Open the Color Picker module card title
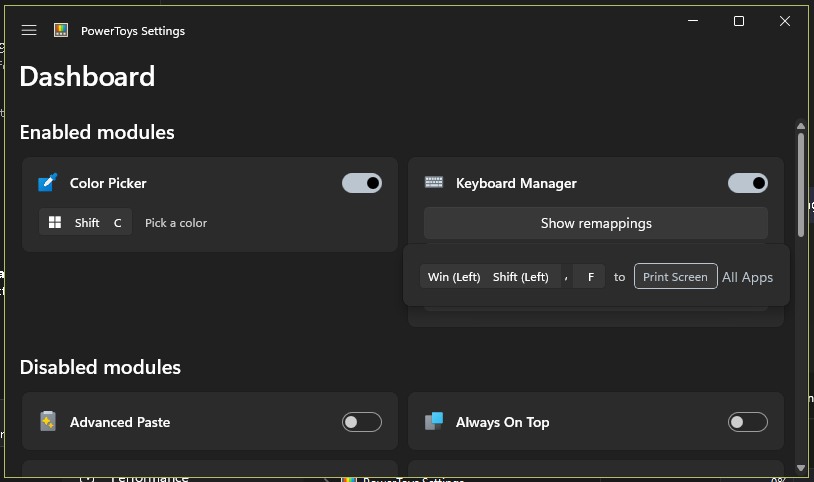814x482 pixels. [108, 183]
